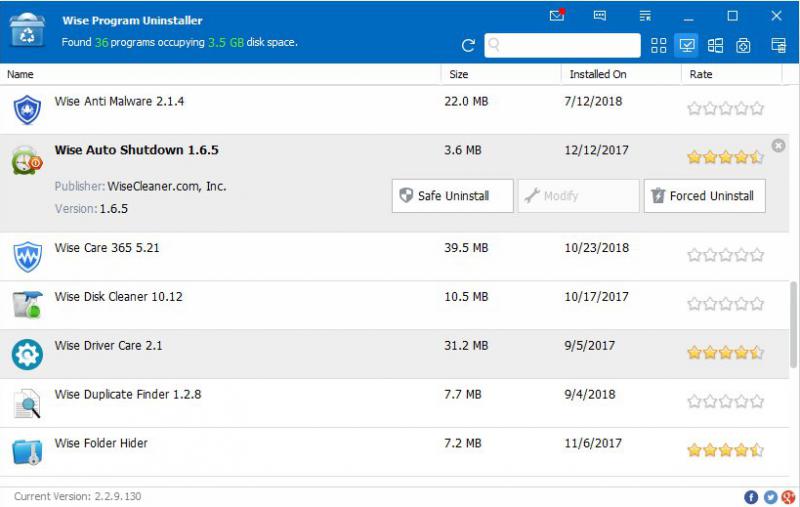Image resolution: width=800 pixels, height=507 pixels.
Task: Rate Wise Duplicate Finder with stars
Action: (725, 401)
